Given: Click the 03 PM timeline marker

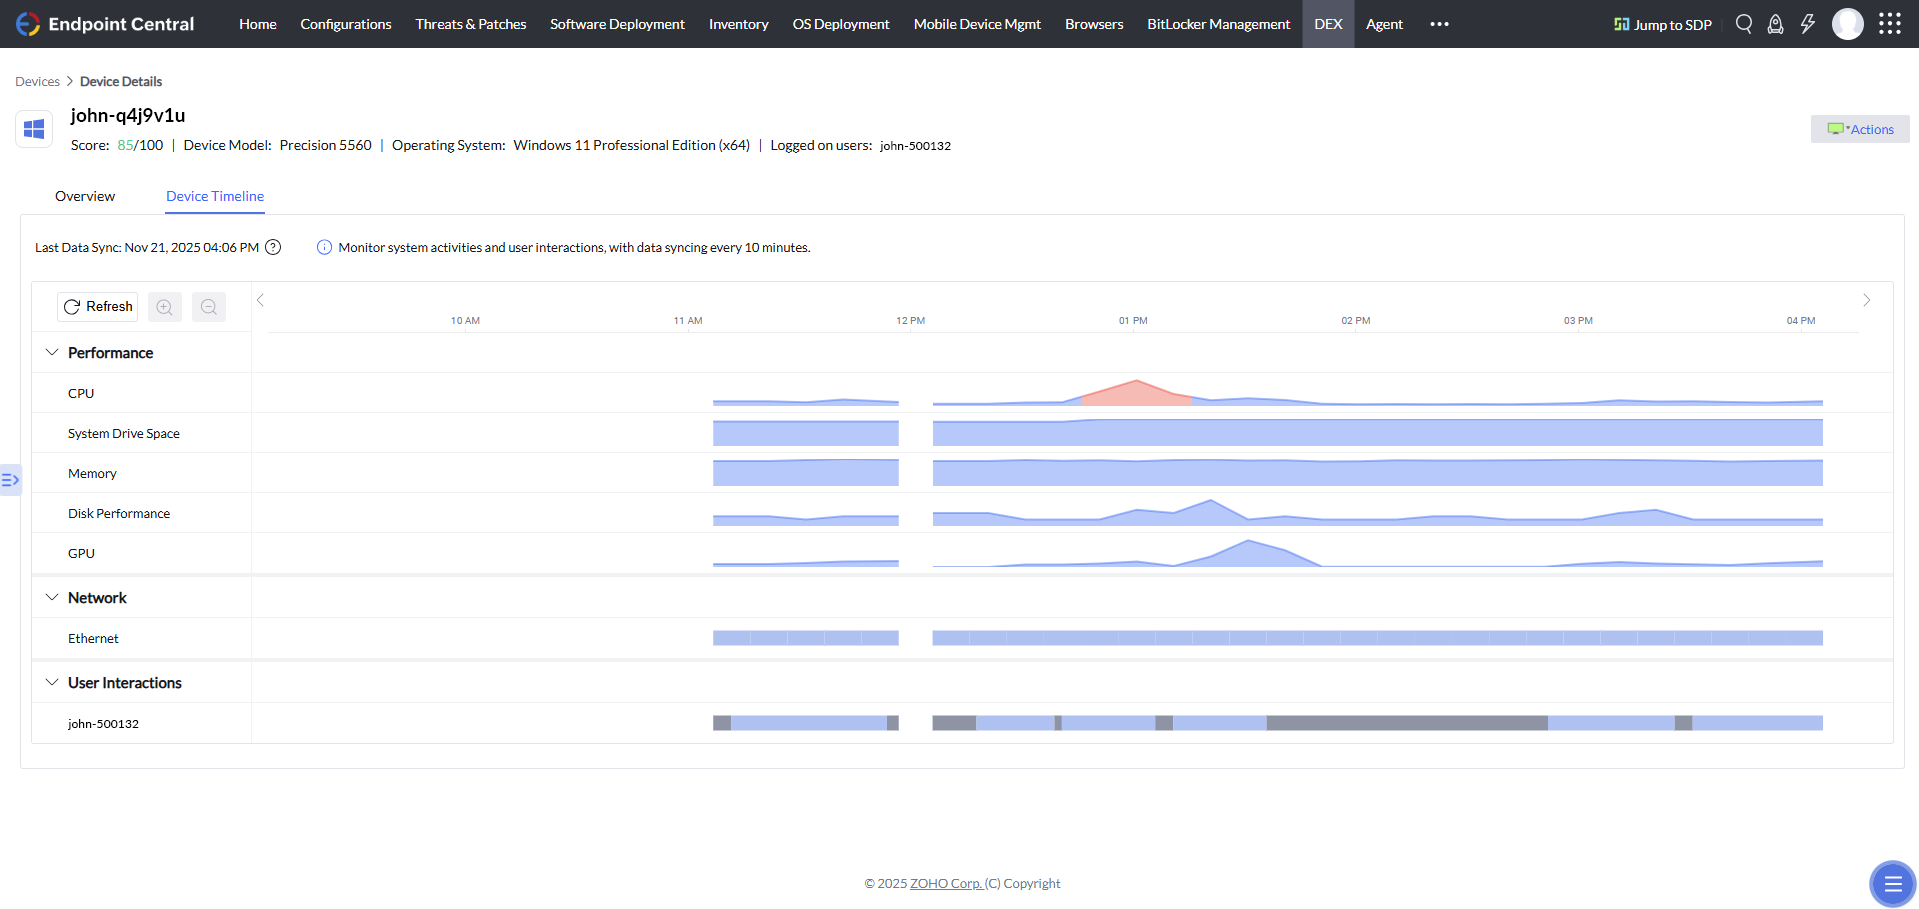Looking at the screenshot, I should (x=1578, y=321).
